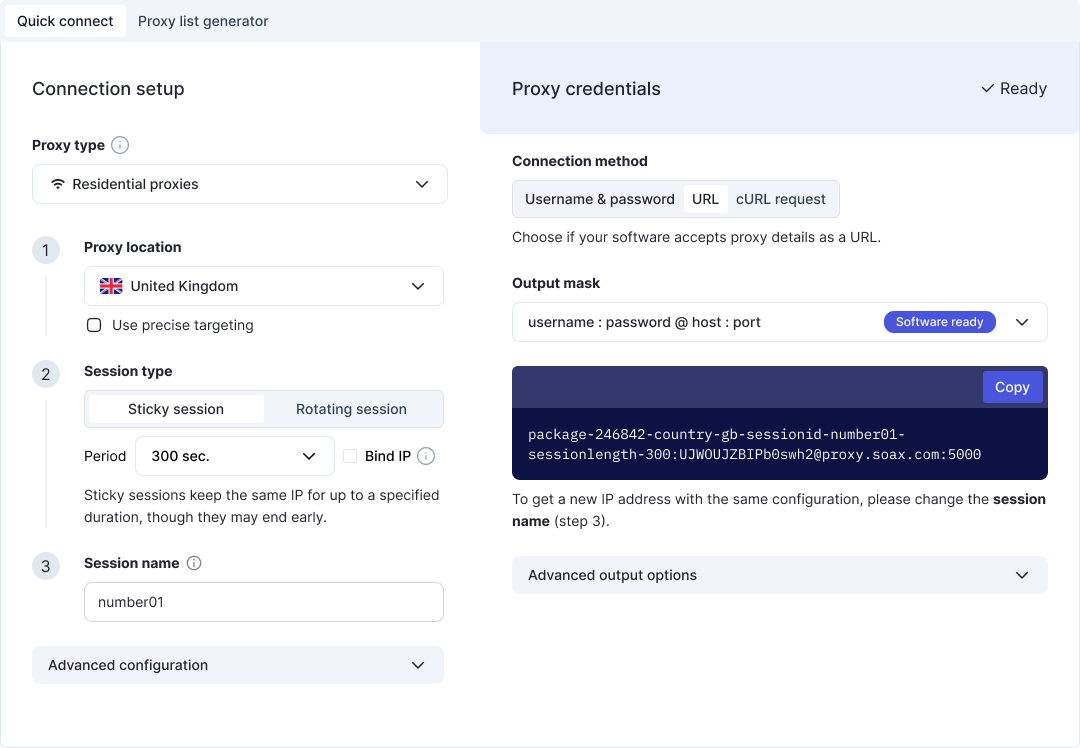Click the Software ready badge
This screenshot has height=748, width=1080.
(939, 322)
